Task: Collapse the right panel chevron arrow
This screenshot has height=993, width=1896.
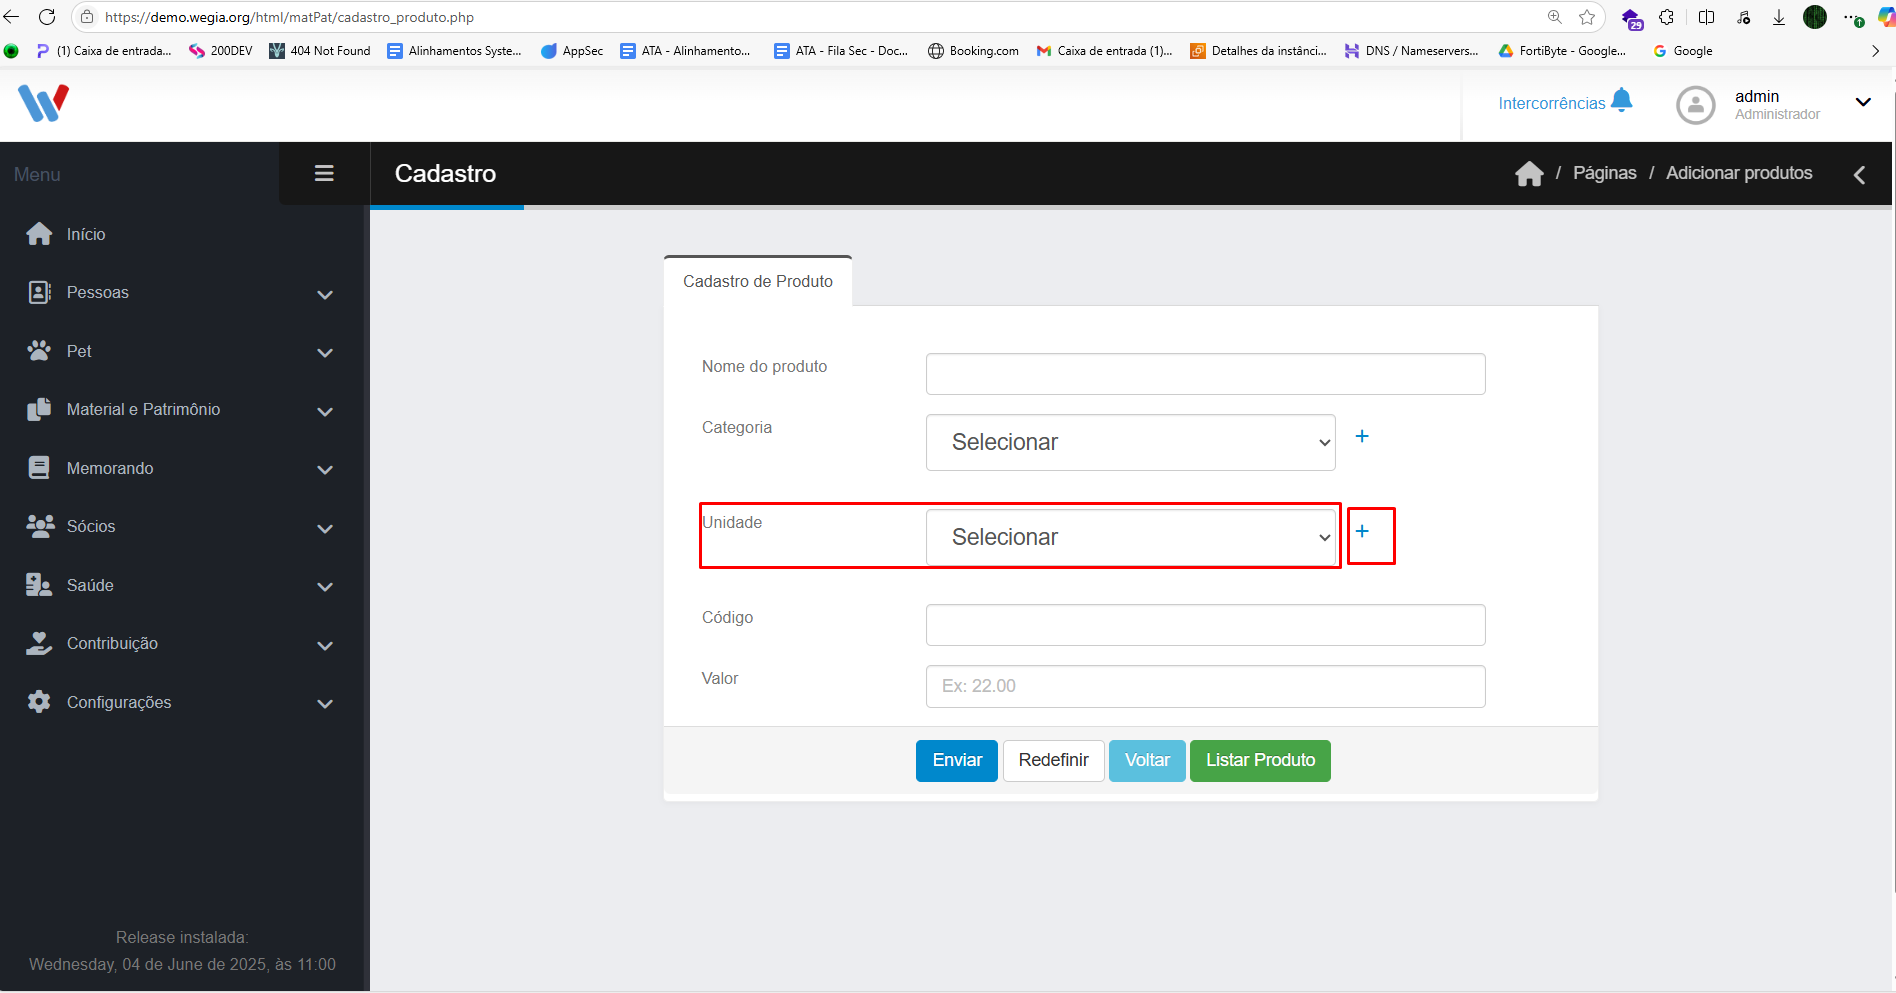Action: click(x=1859, y=175)
